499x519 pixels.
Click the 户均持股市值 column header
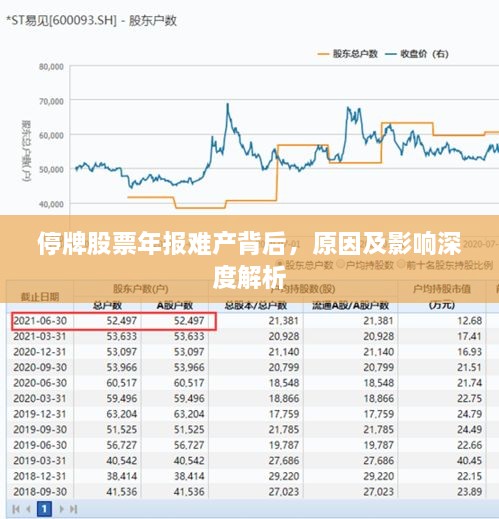coord(442,289)
